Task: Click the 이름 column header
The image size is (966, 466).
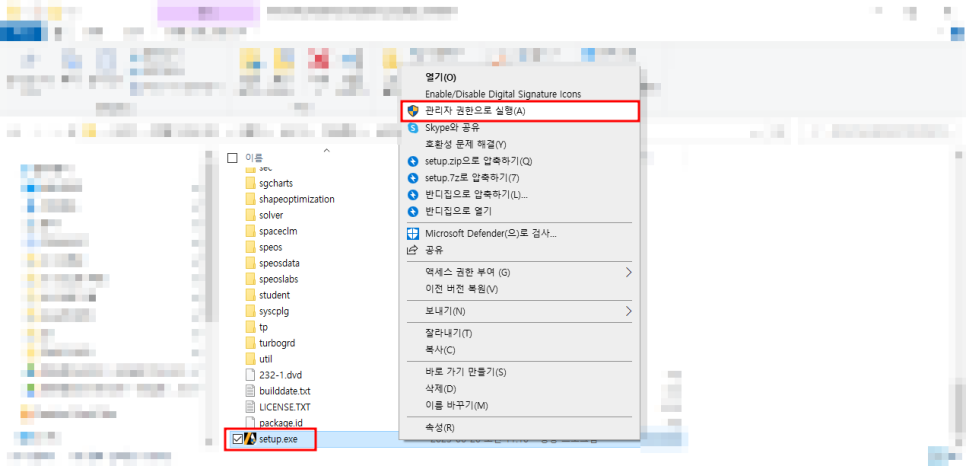Action: pos(254,158)
